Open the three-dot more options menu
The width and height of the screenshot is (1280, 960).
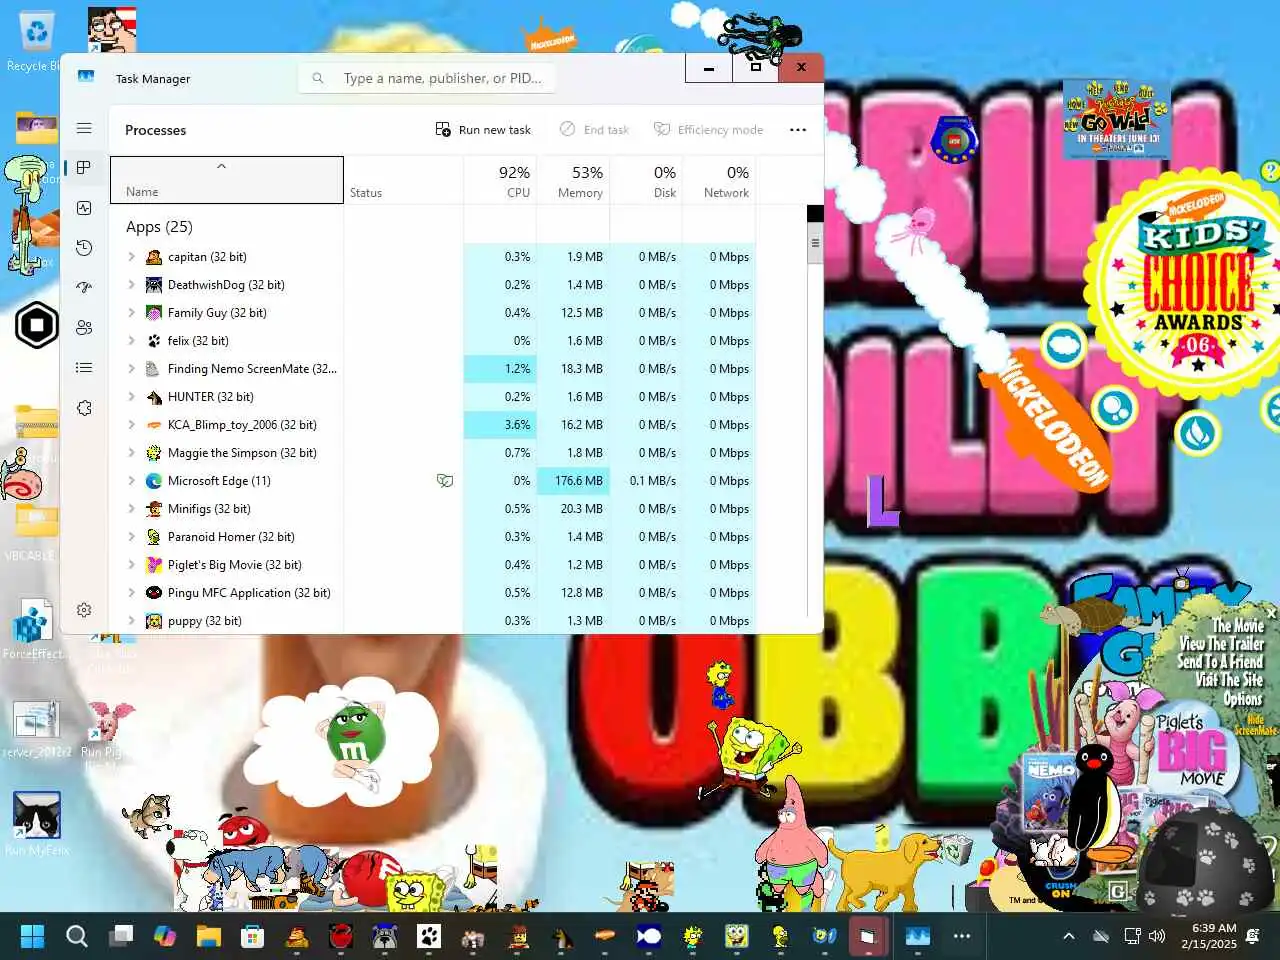tap(798, 130)
